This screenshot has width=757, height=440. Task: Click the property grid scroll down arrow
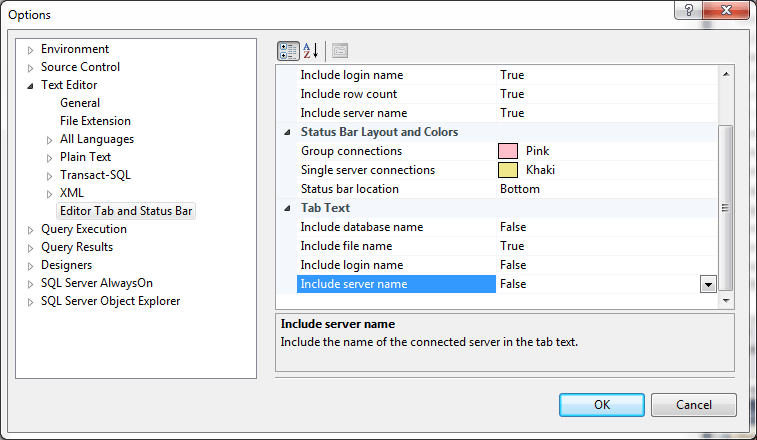tap(726, 297)
